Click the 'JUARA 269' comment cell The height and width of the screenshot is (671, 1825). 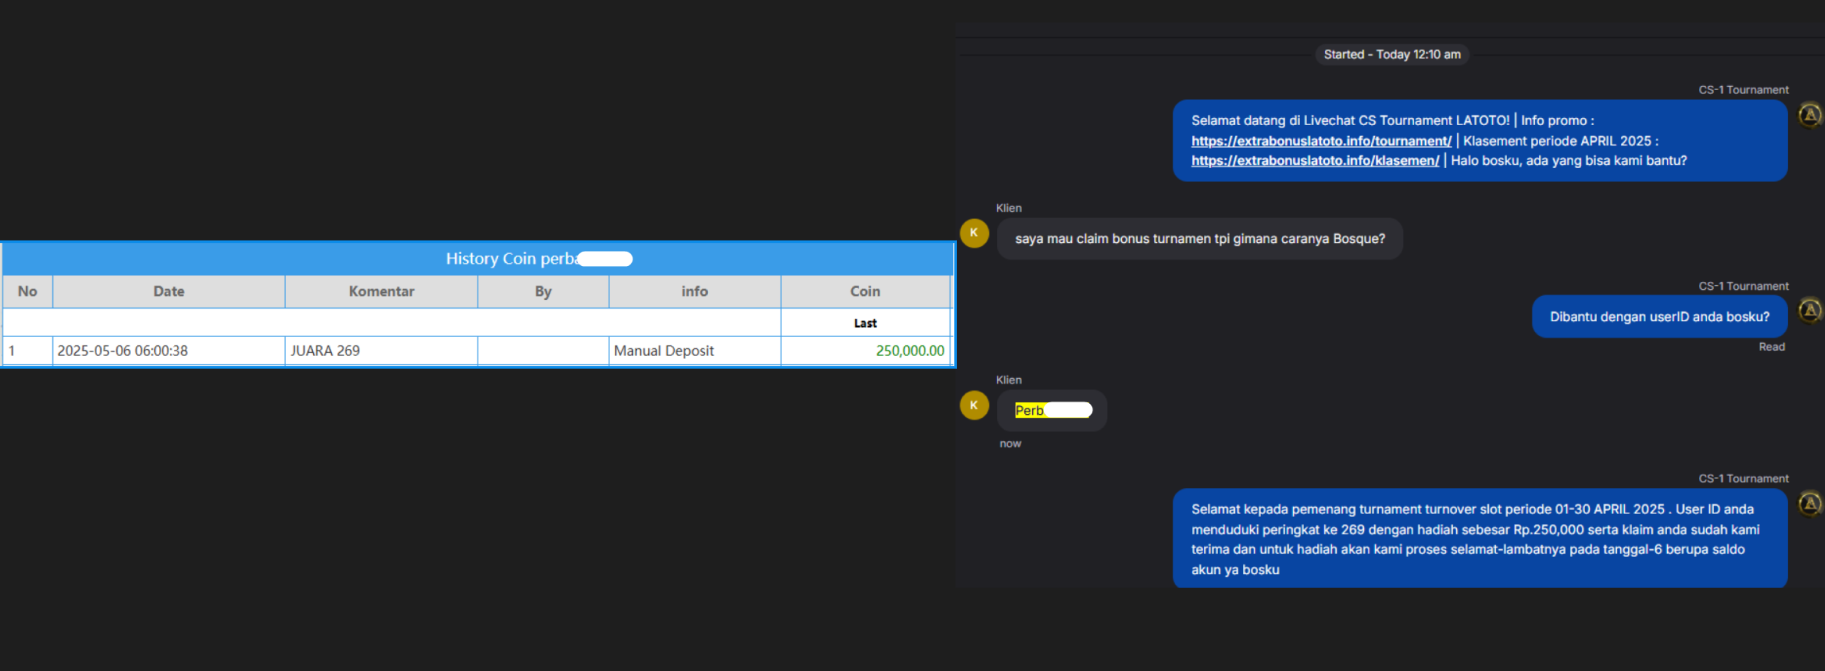click(x=381, y=351)
